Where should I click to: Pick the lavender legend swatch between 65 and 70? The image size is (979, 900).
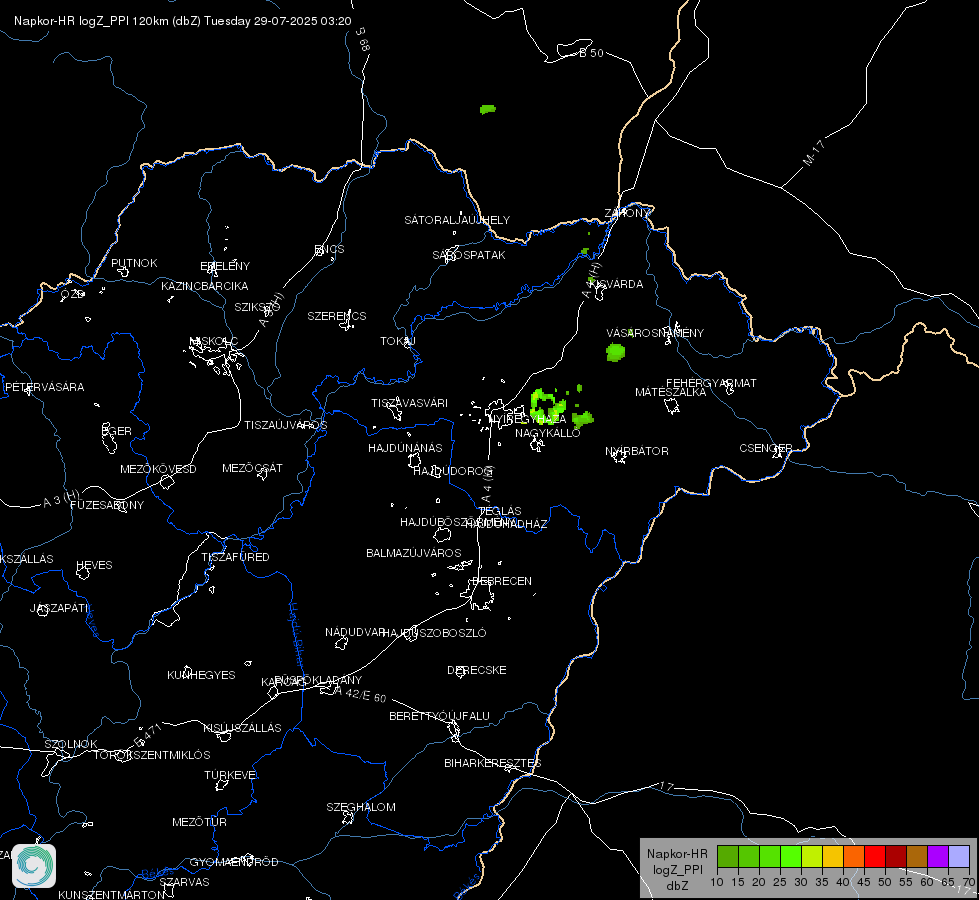(x=959, y=856)
